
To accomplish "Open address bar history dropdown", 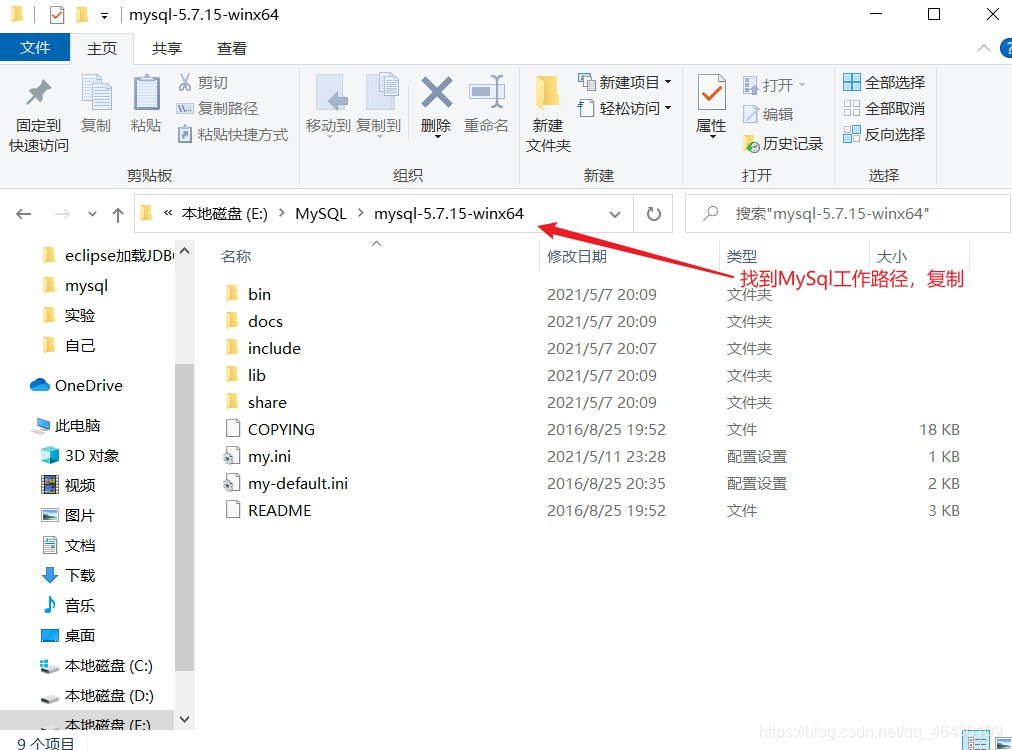I will (x=615, y=214).
